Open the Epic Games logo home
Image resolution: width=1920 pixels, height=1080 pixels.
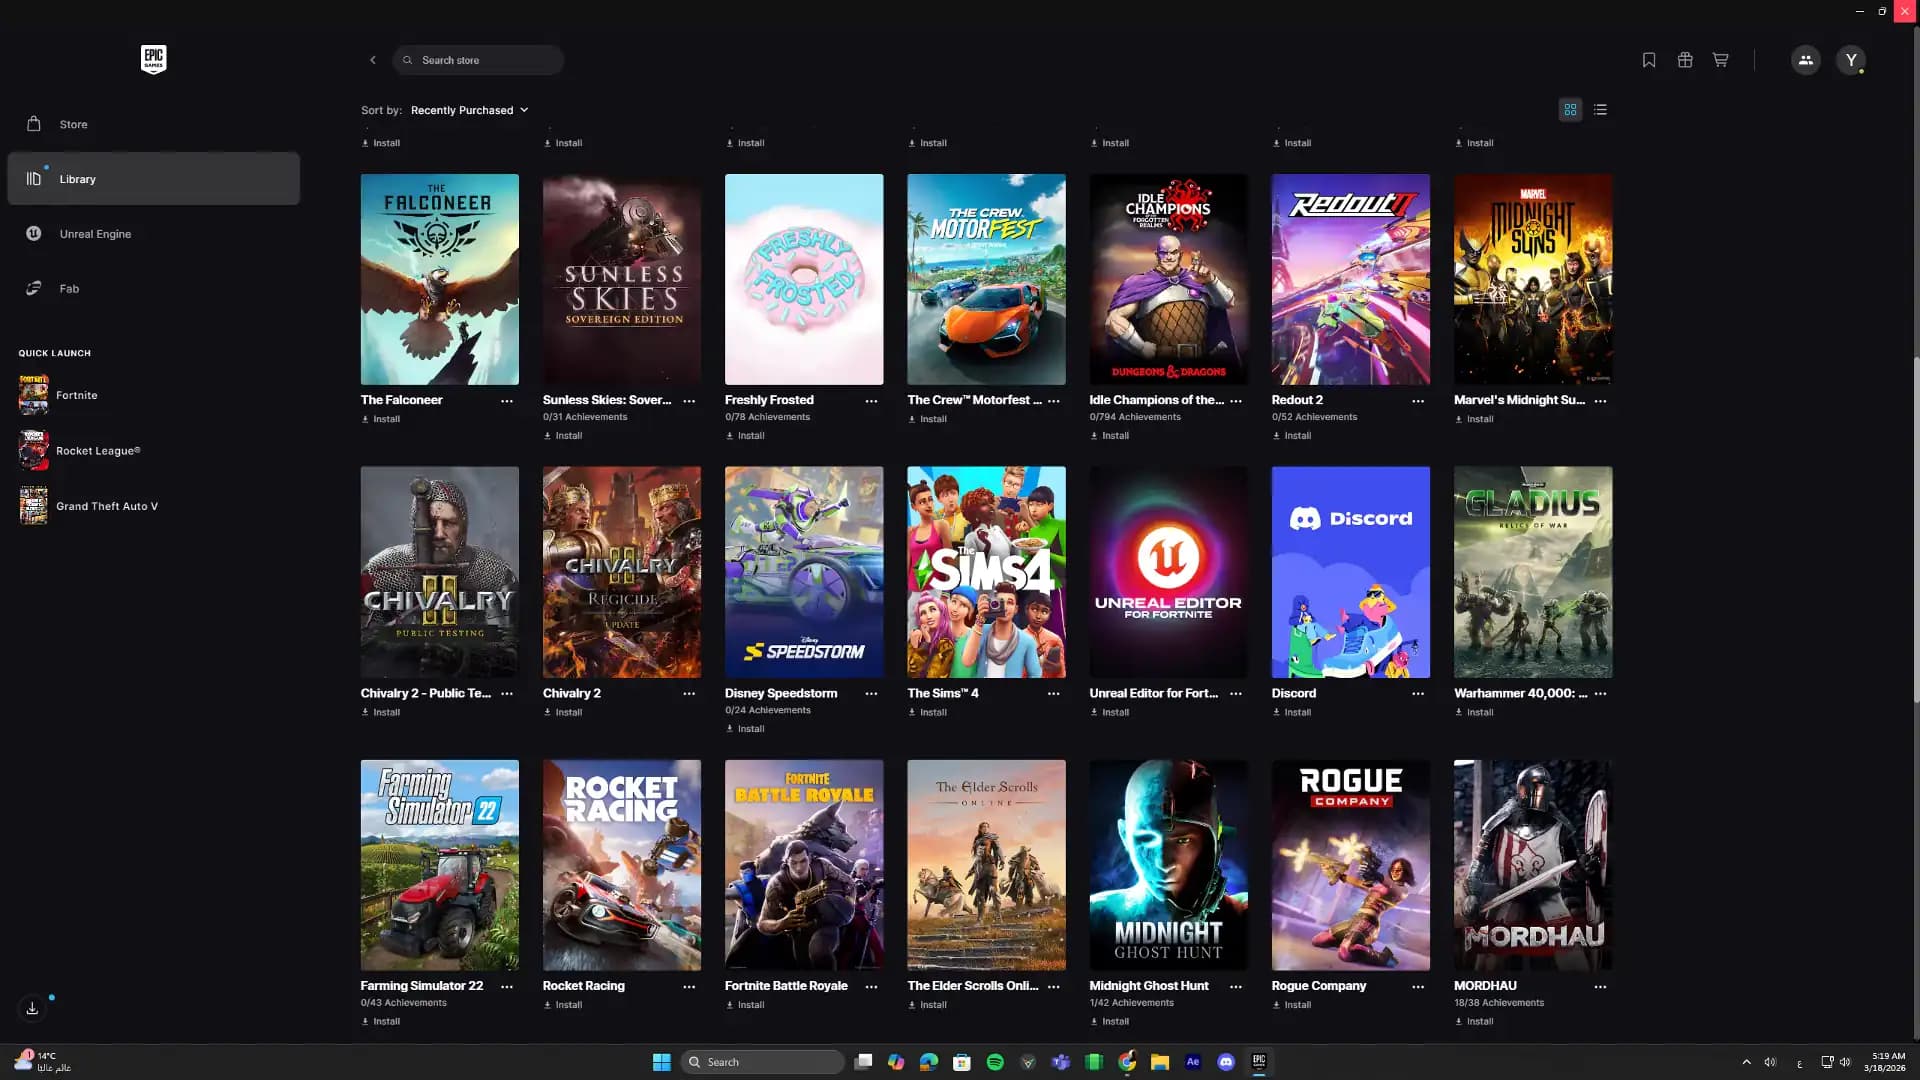[153, 59]
